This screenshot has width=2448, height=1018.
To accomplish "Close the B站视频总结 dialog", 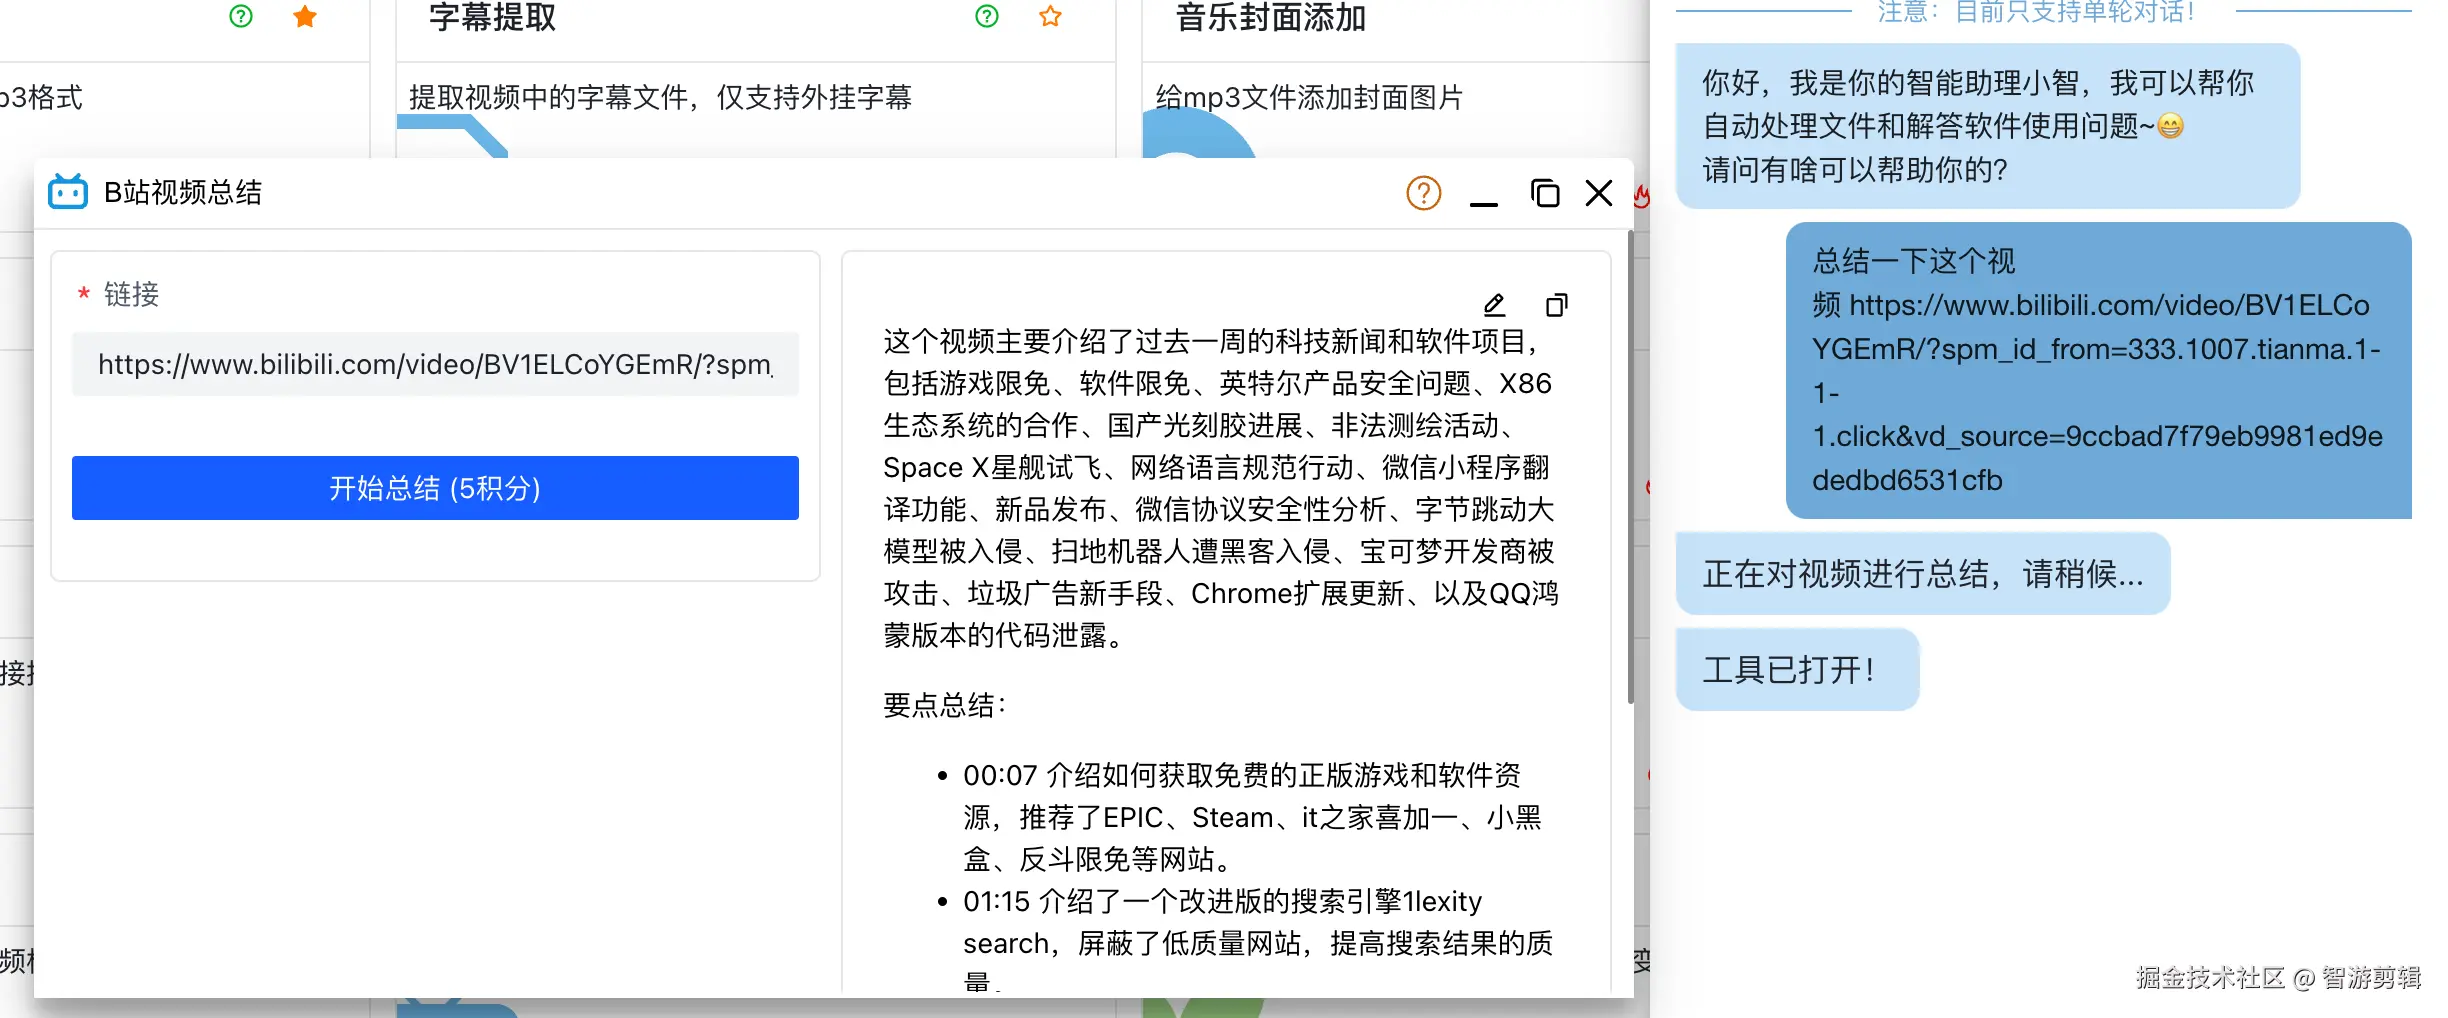I will point(1599,193).
